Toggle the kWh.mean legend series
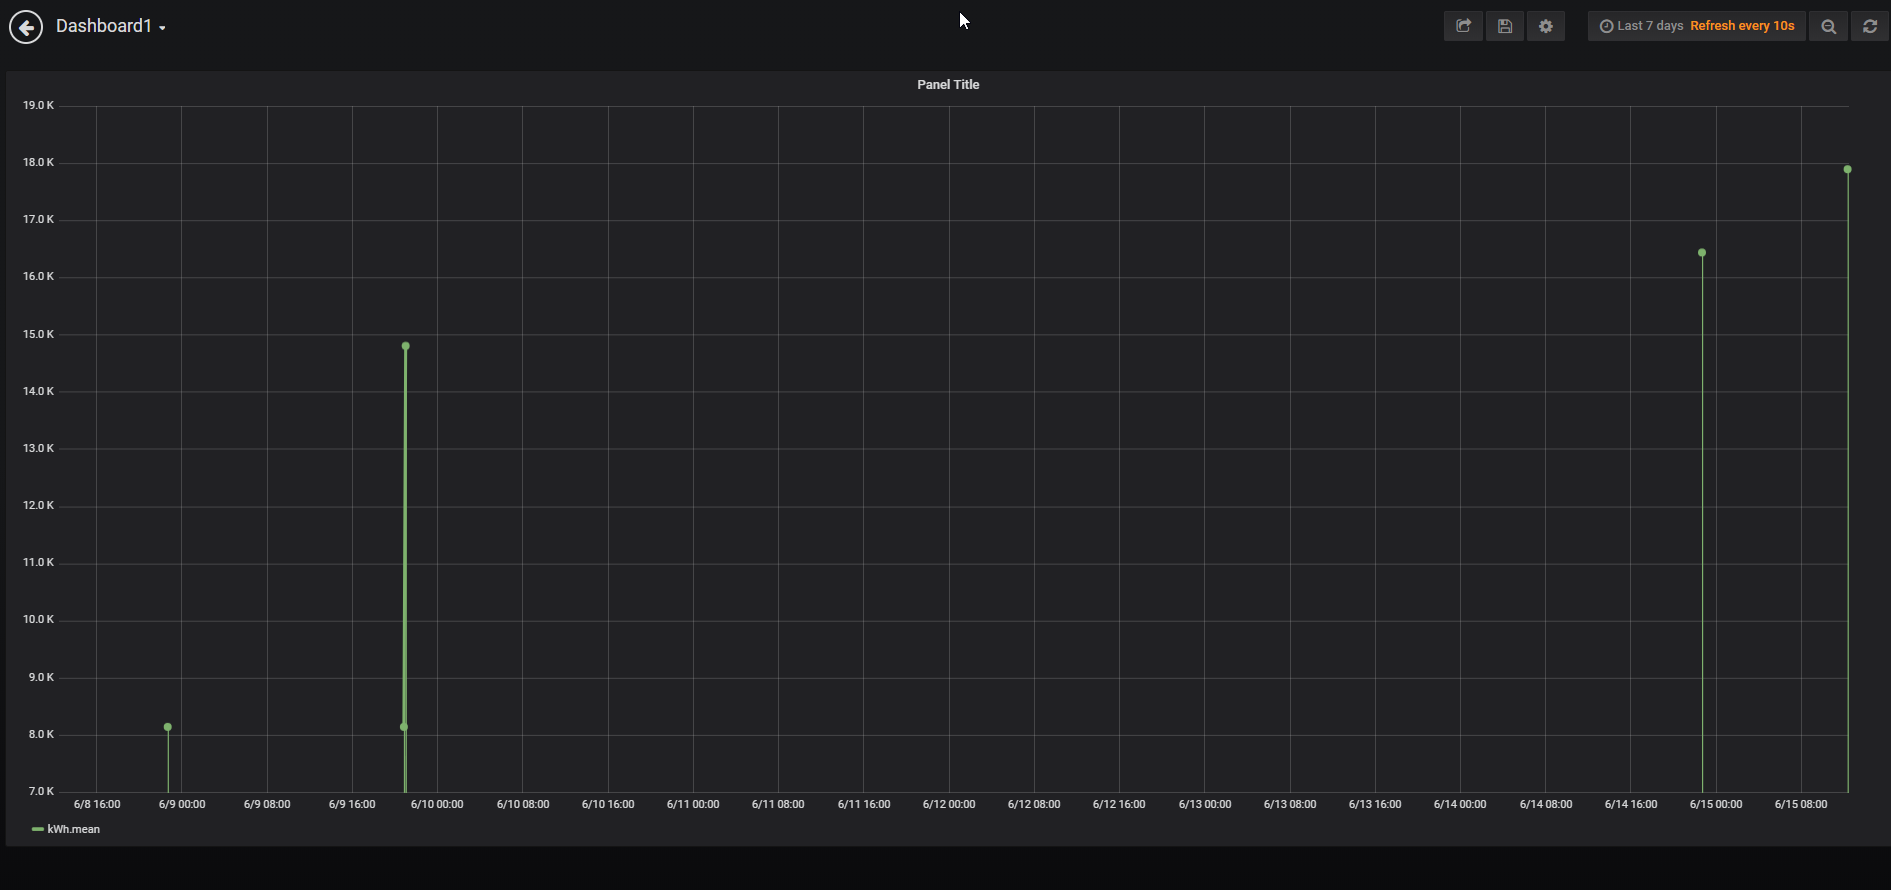This screenshot has width=1891, height=890. [x=73, y=829]
